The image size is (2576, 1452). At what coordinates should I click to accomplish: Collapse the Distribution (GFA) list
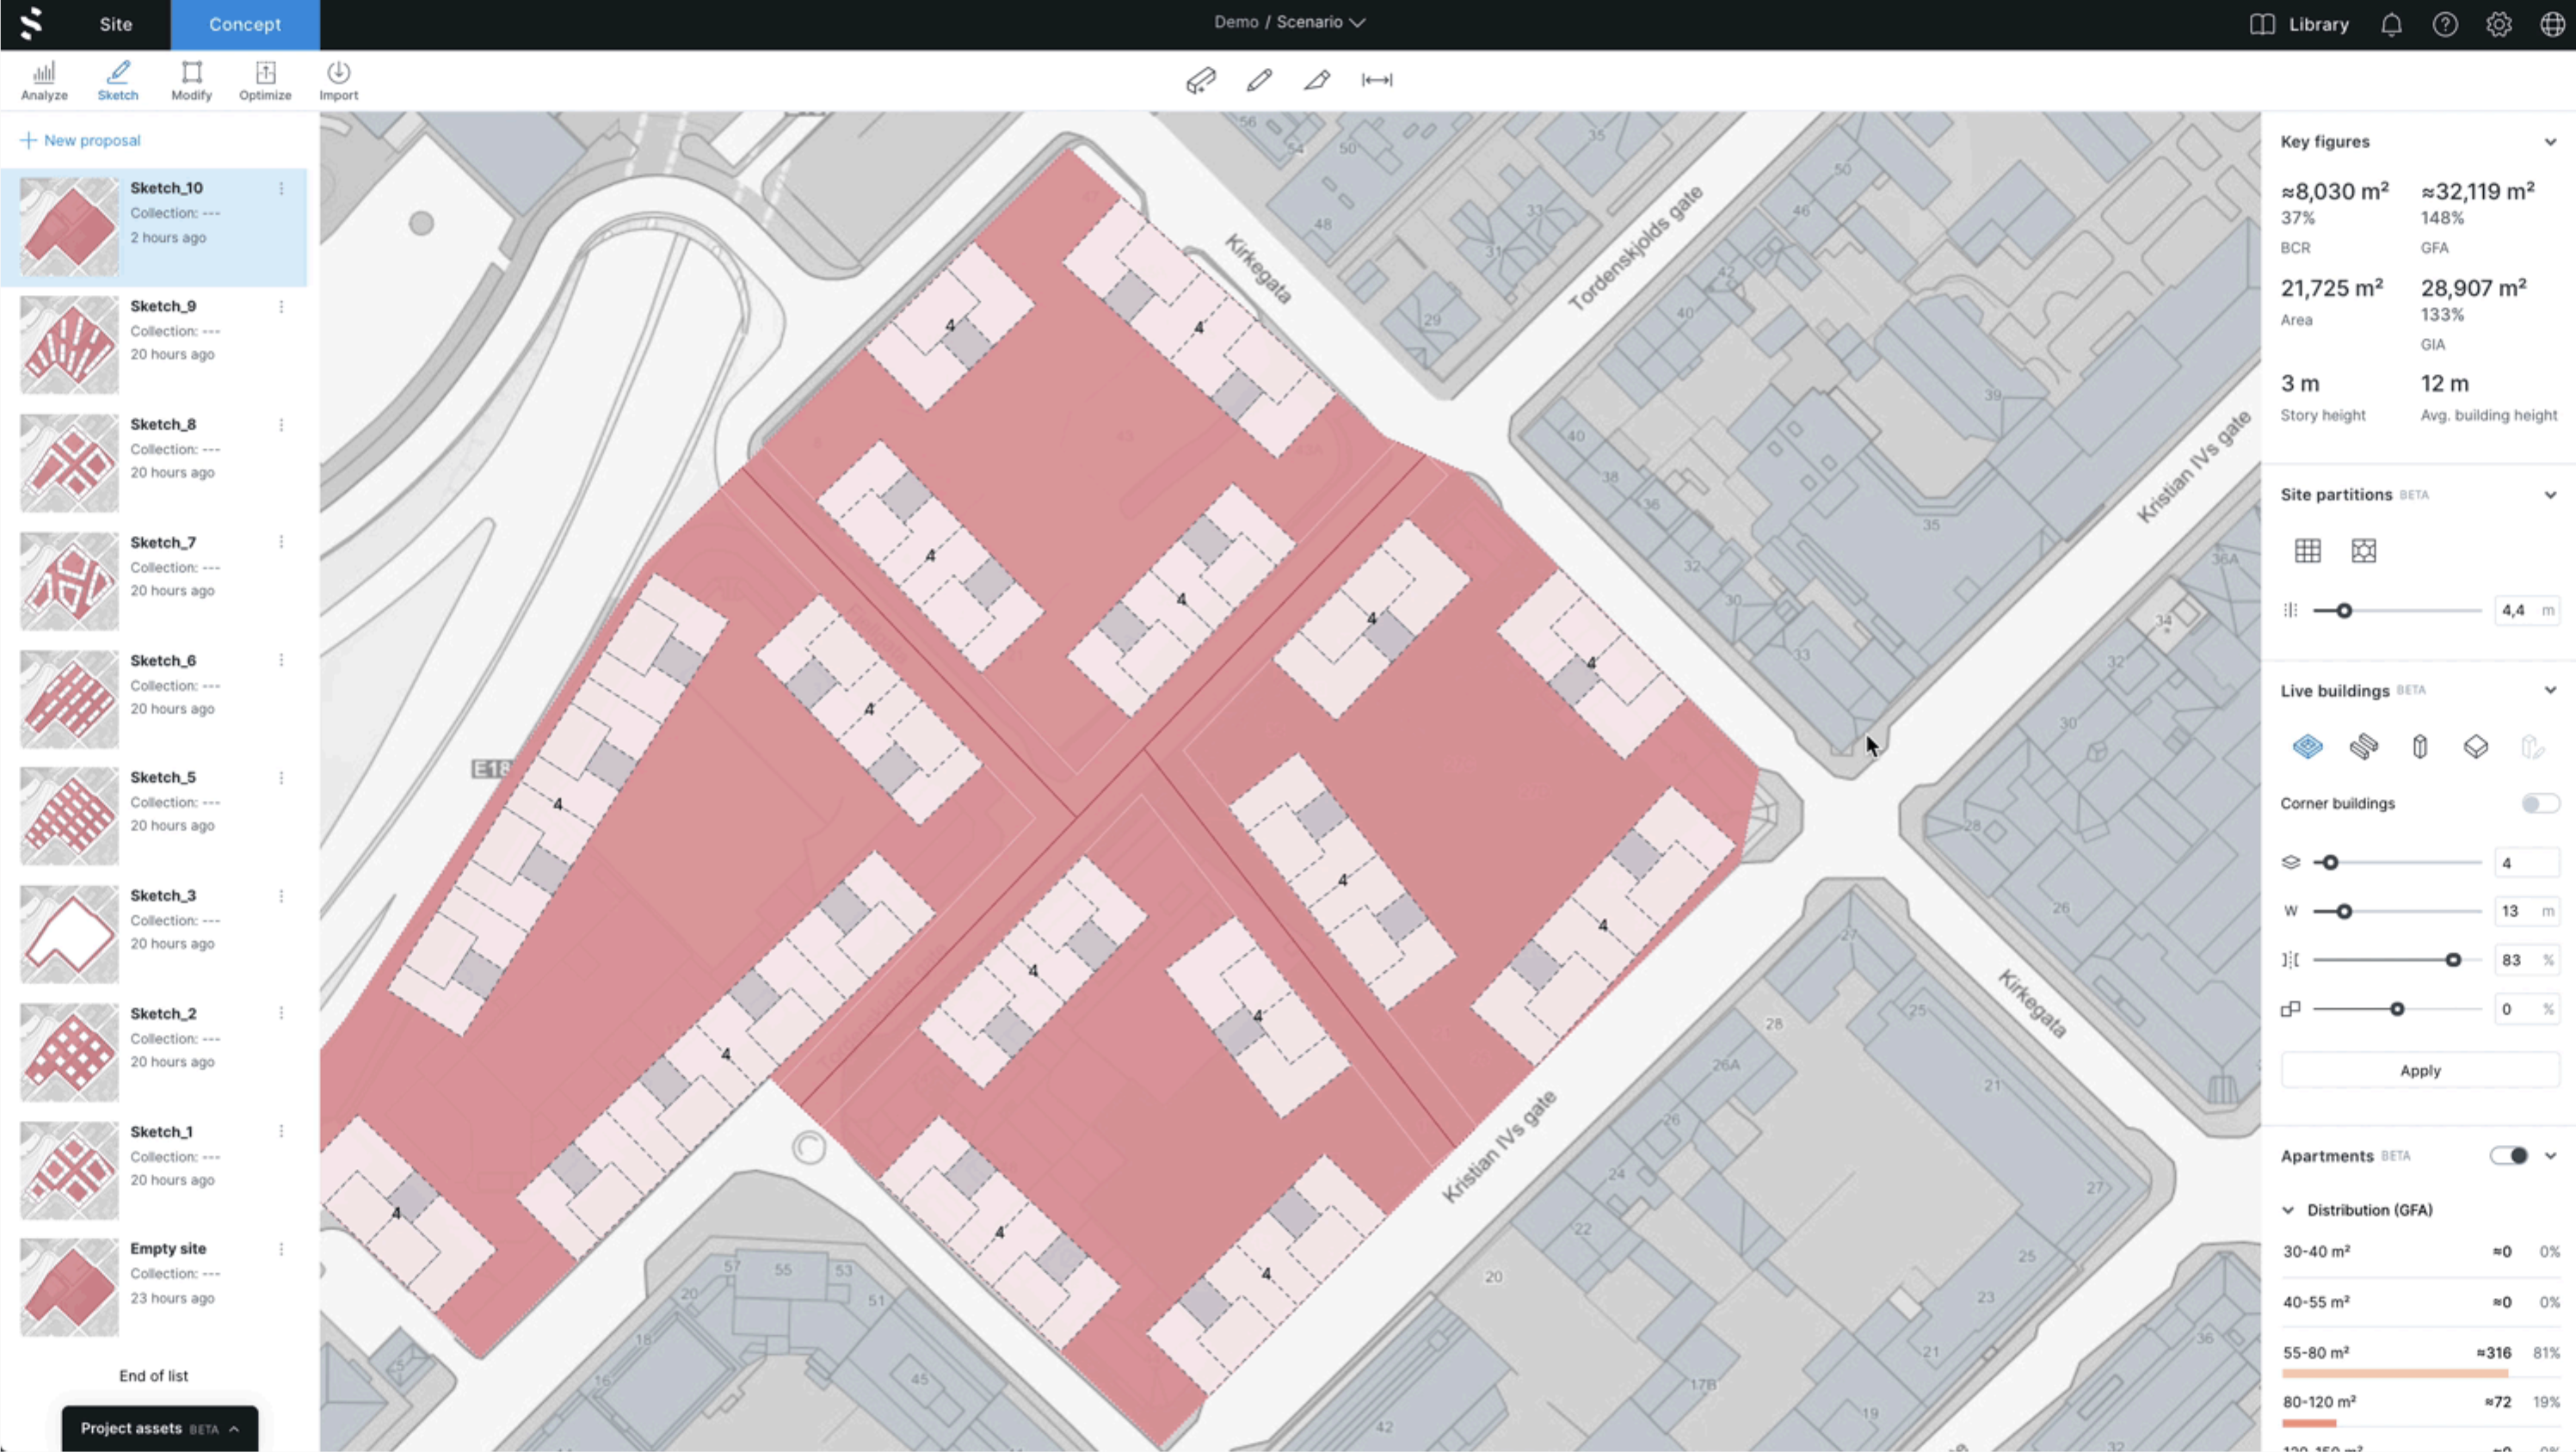2288,1210
